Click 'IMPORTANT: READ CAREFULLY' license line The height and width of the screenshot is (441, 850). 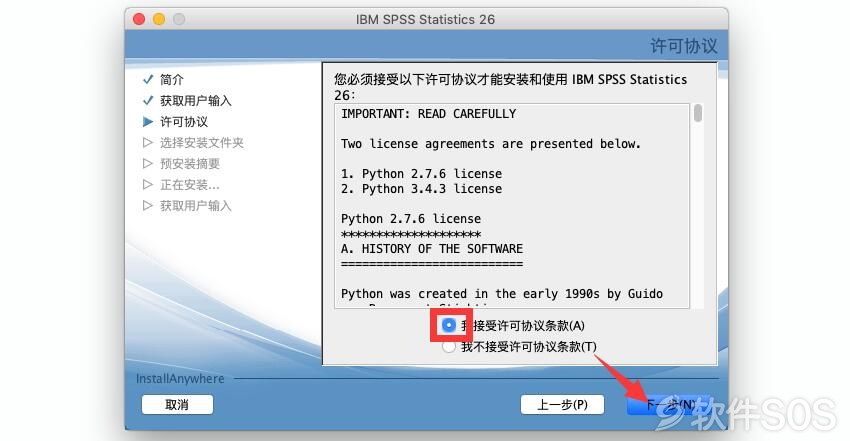(x=428, y=114)
